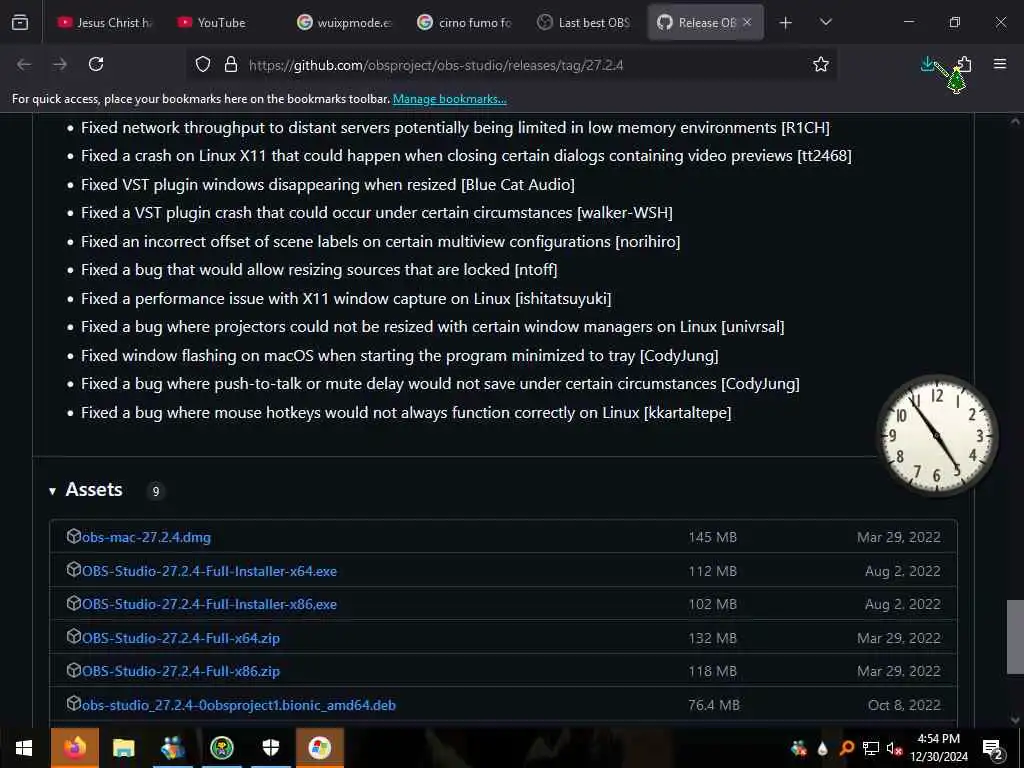Click package icon beside obs-mac-27.2.4.dmg

pos(74,536)
